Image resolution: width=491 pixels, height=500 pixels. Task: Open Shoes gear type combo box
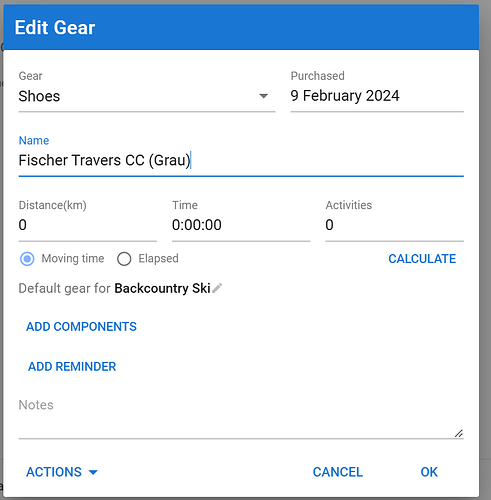click(147, 96)
